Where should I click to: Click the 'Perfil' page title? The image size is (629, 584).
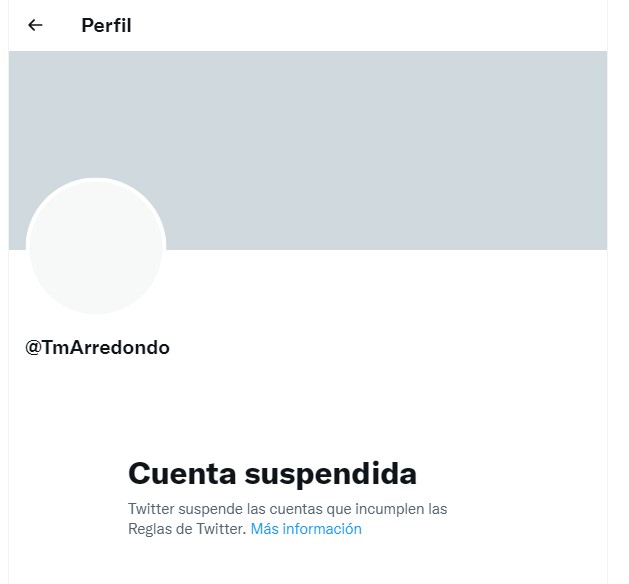click(106, 26)
